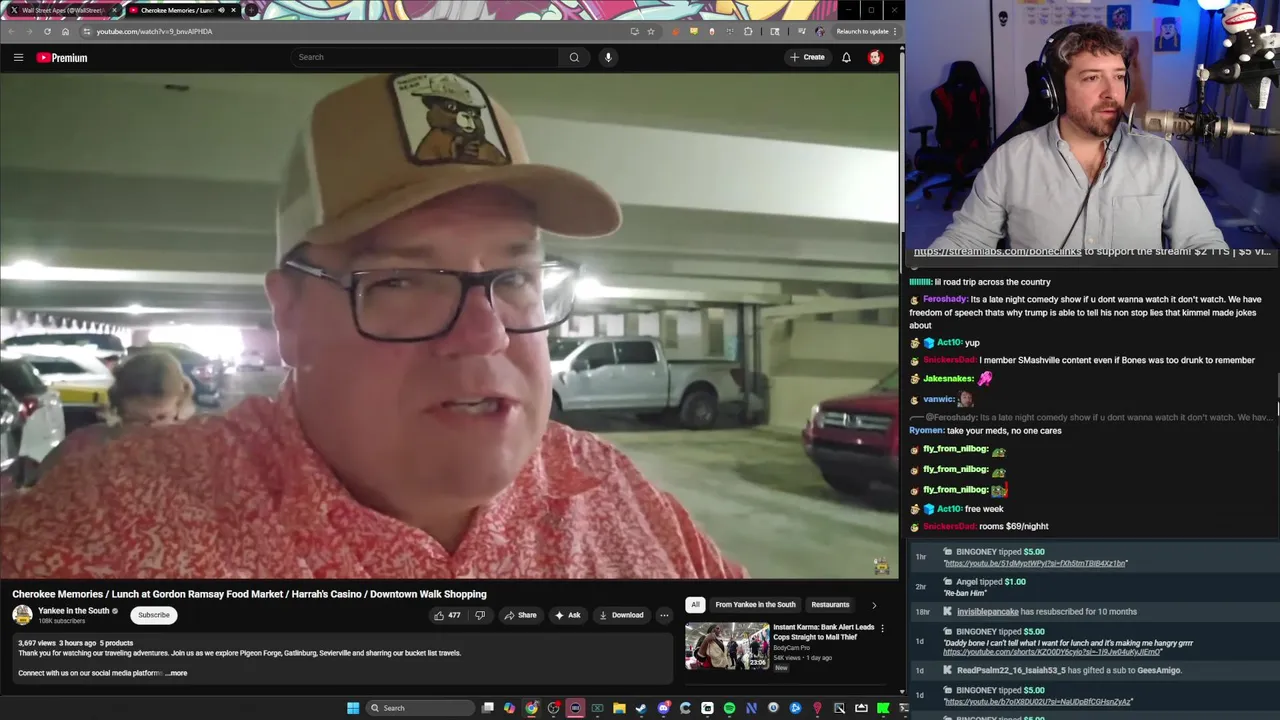Click the YouTube Create button
The image size is (1280, 720).
pyautogui.click(x=808, y=57)
